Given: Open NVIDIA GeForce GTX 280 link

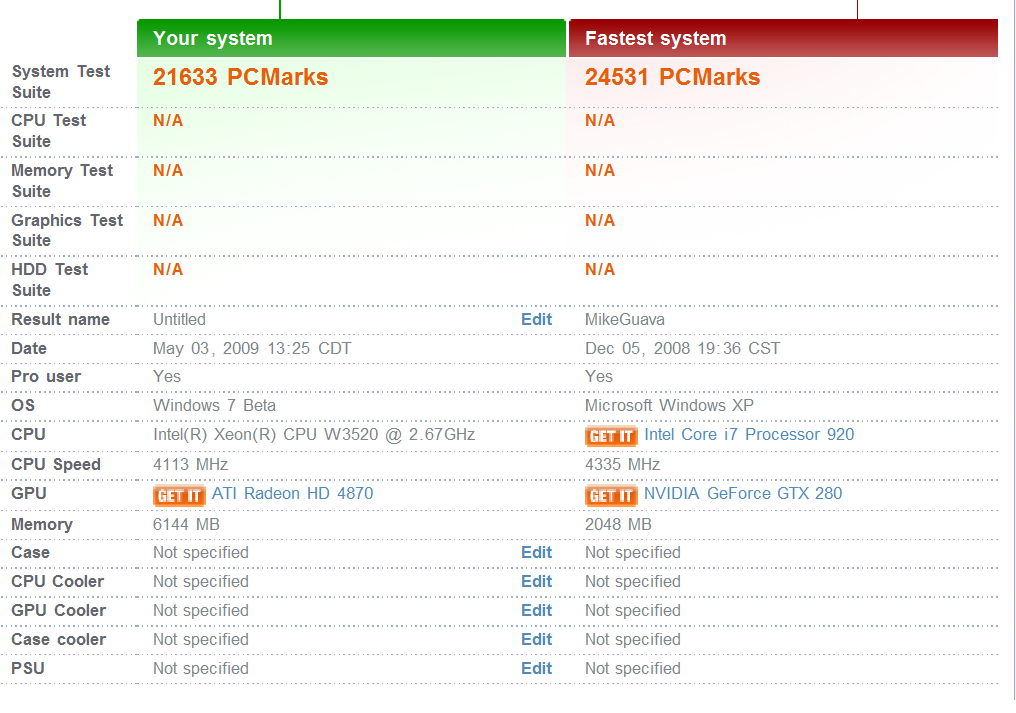Looking at the screenshot, I should pyautogui.click(x=743, y=493).
